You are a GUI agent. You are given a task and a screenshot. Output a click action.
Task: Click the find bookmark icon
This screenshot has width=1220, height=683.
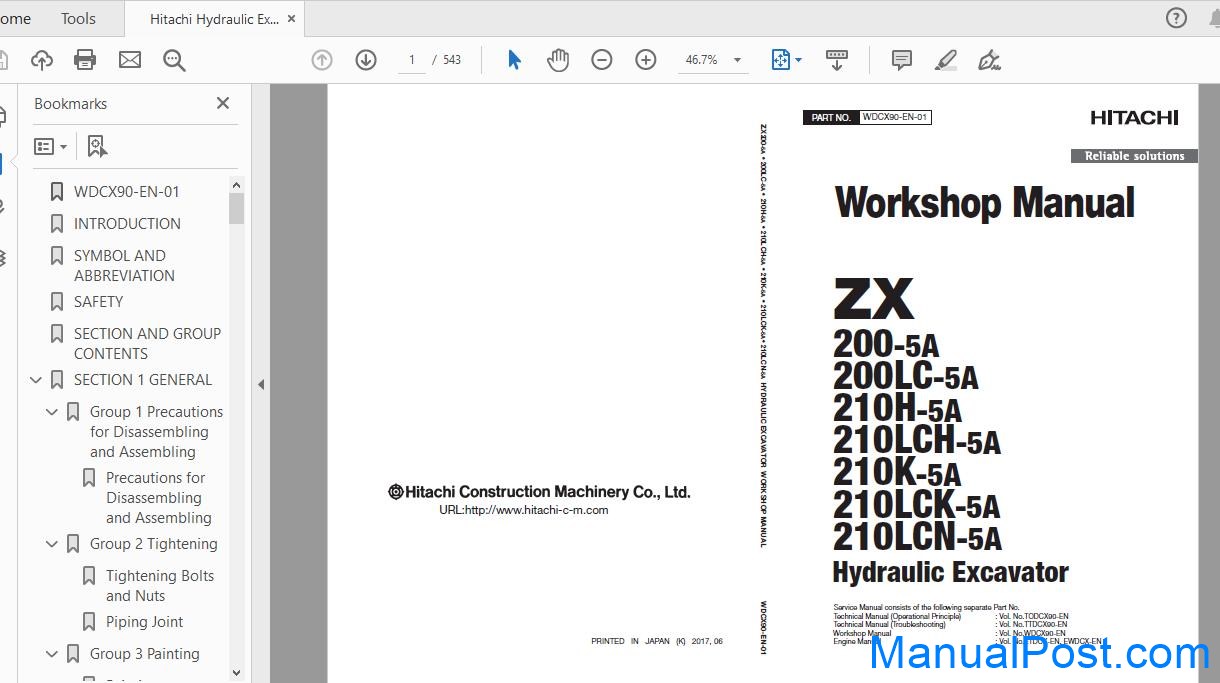click(x=97, y=147)
